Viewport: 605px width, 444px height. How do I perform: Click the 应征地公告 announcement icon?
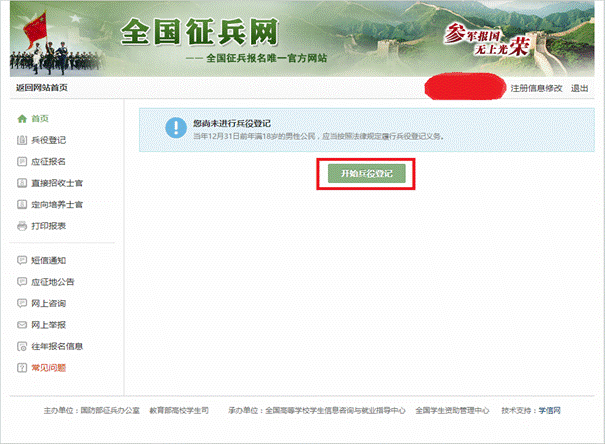pos(22,282)
